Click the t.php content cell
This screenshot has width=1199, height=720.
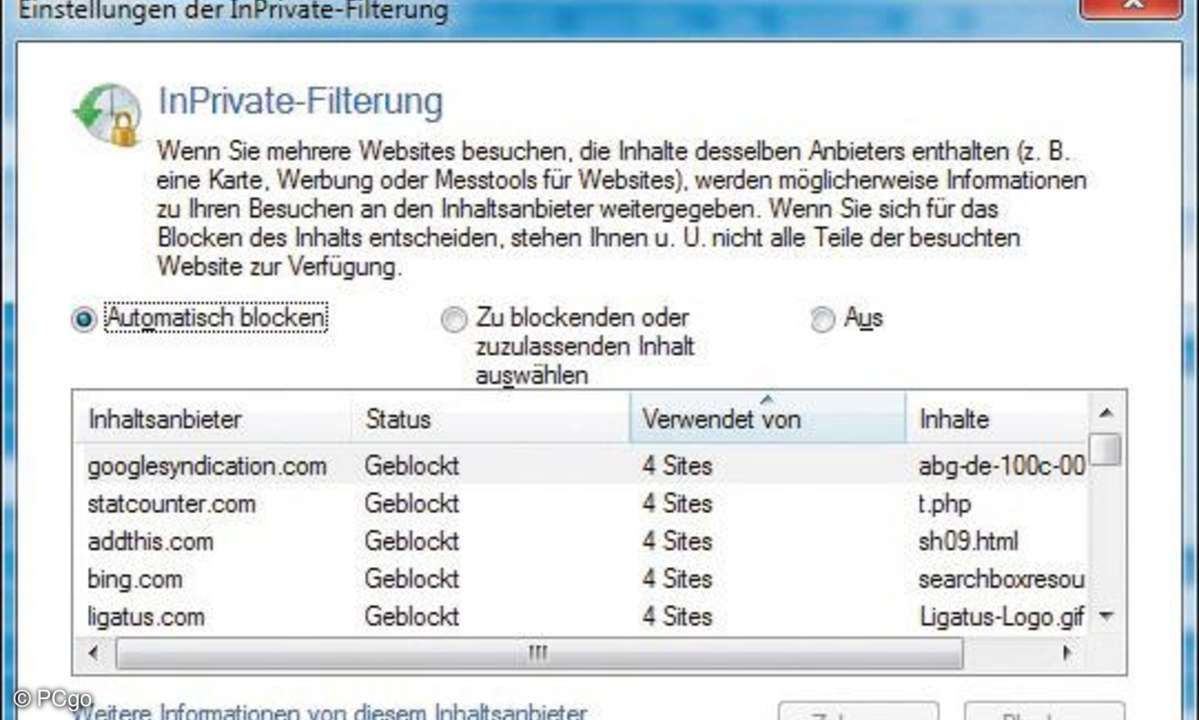coord(944,504)
